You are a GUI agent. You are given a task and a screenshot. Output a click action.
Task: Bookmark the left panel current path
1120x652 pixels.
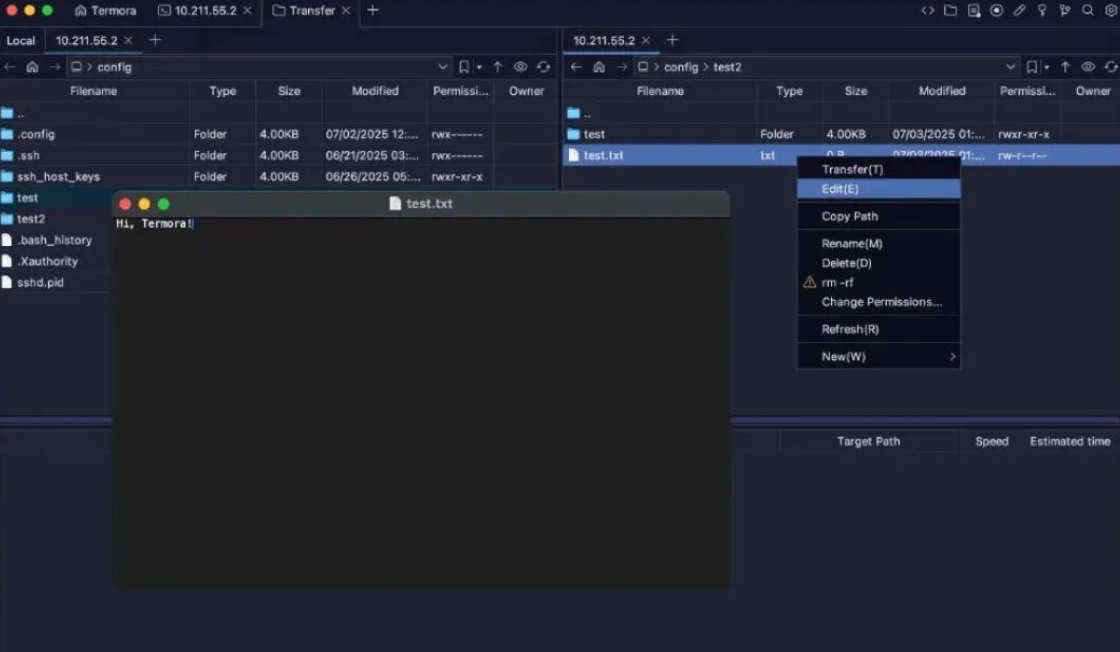click(x=464, y=66)
